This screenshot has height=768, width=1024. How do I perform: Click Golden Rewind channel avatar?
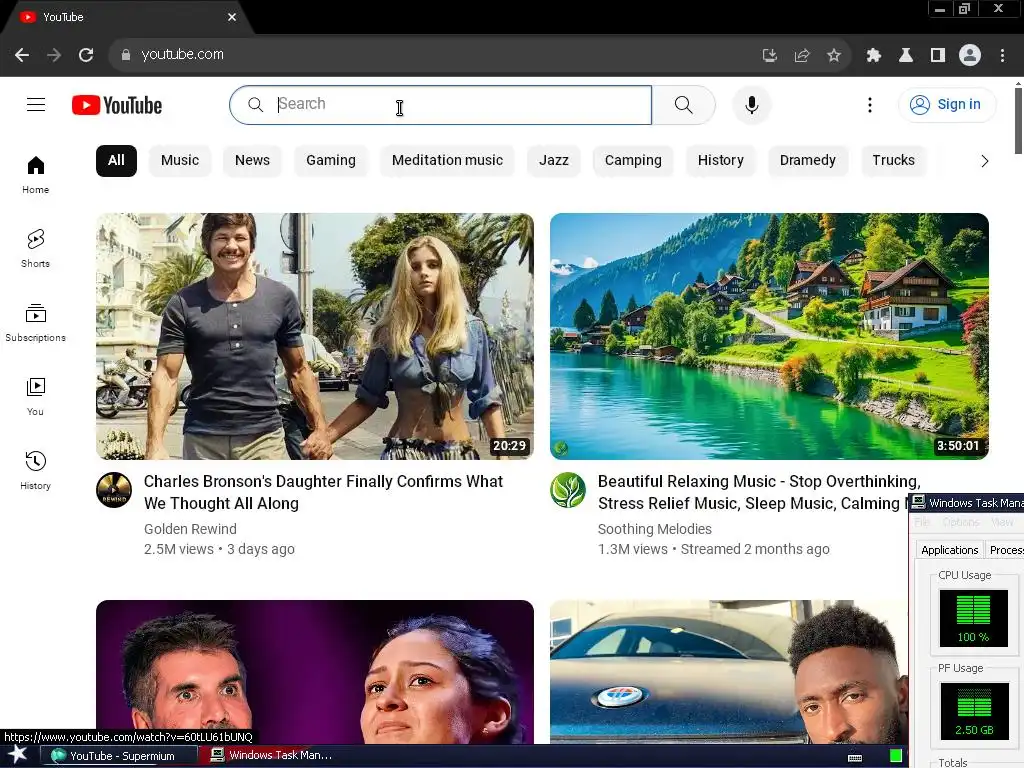tap(114, 490)
